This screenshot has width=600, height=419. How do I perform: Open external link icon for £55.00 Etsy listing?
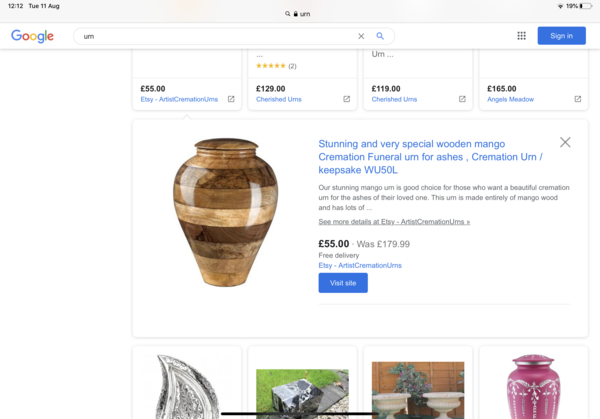(231, 99)
